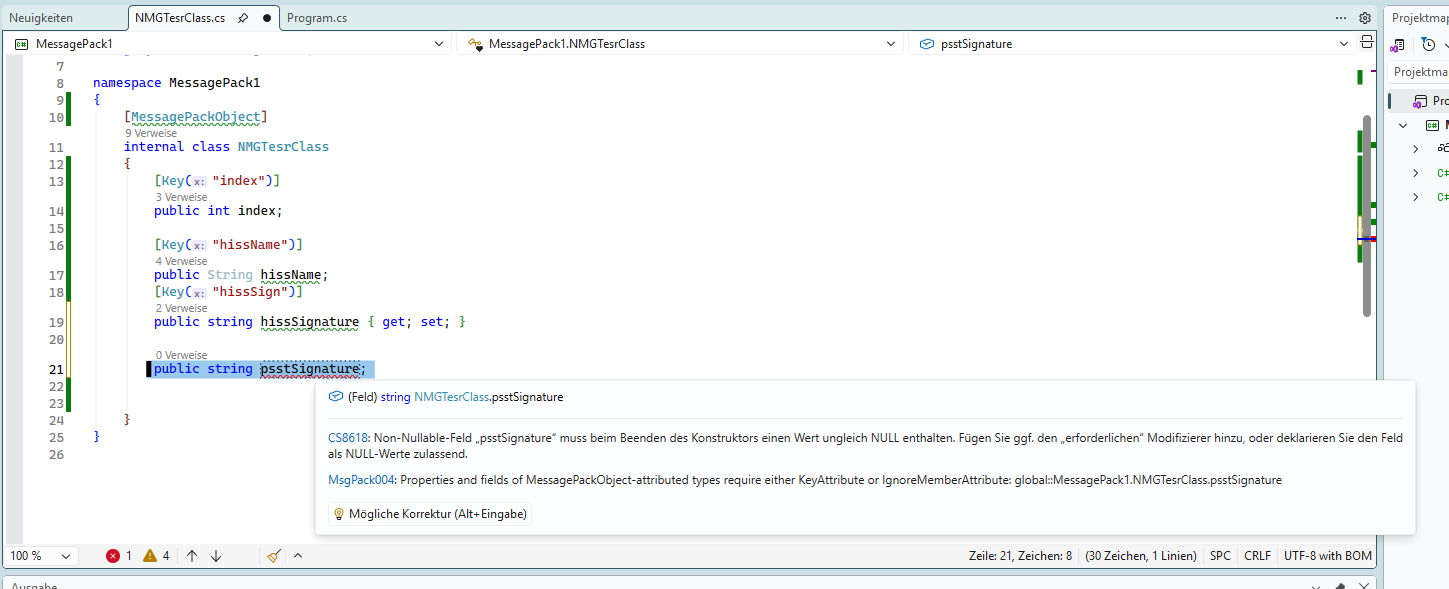Click the field icon beside psstSignature dropdown
The width and height of the screenshot is (1449, 589).
click(x=927, y=44)
